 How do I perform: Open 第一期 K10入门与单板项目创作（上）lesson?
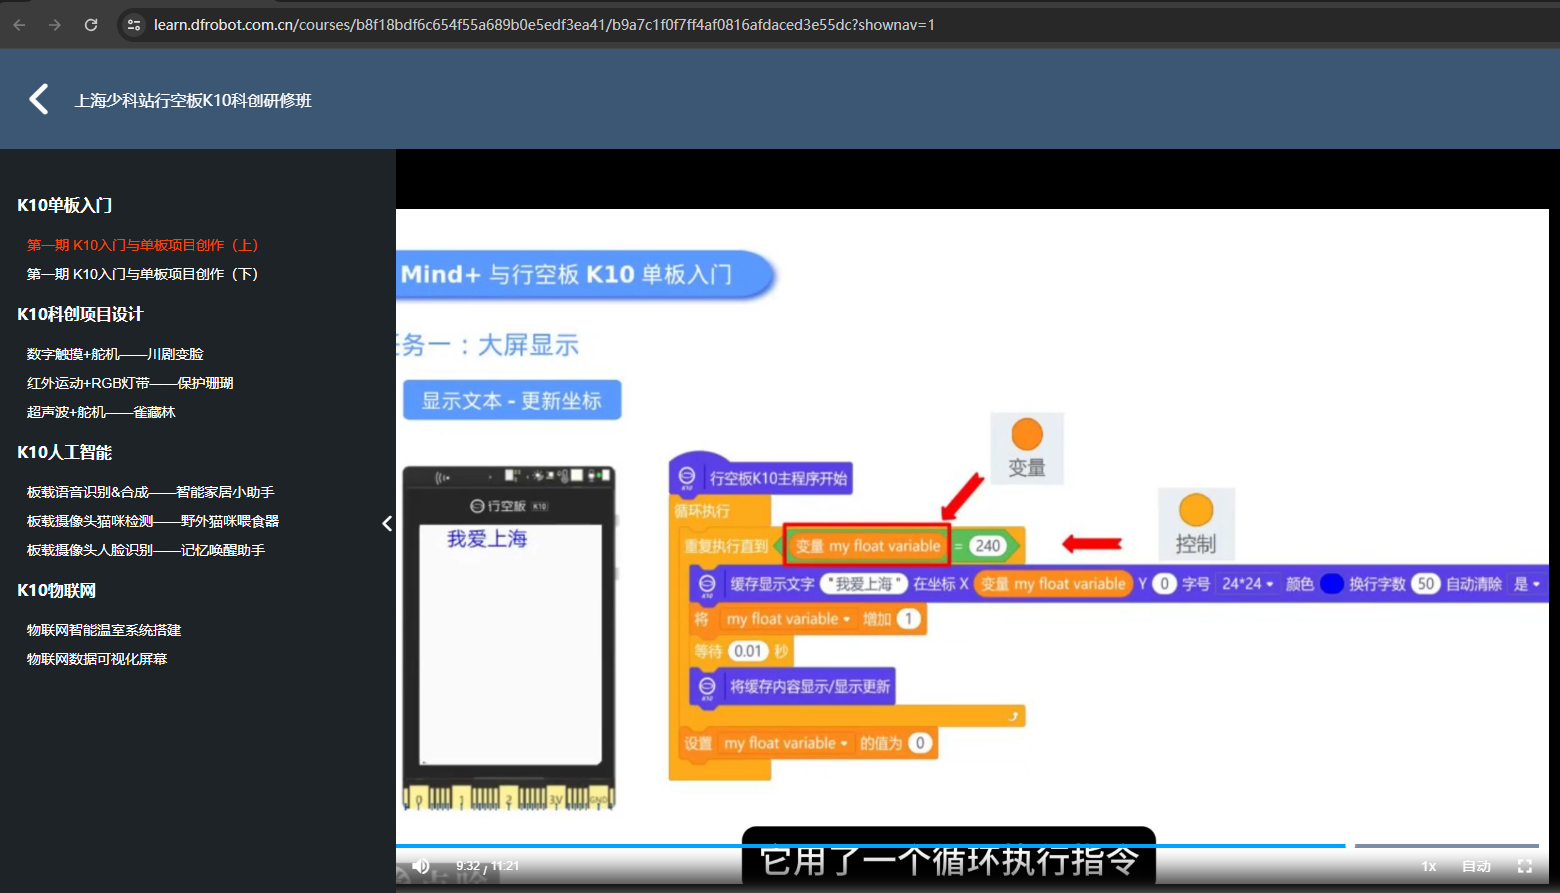tap(142, 245)
